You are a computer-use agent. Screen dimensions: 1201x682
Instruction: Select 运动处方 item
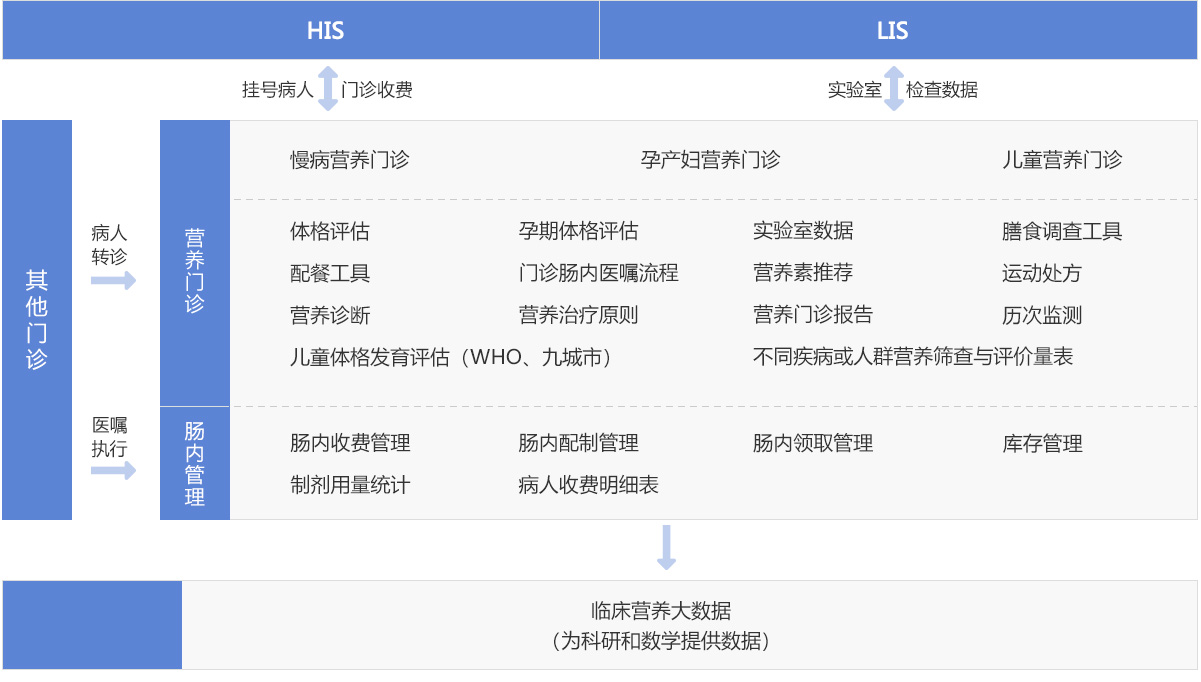point(1042,273)
